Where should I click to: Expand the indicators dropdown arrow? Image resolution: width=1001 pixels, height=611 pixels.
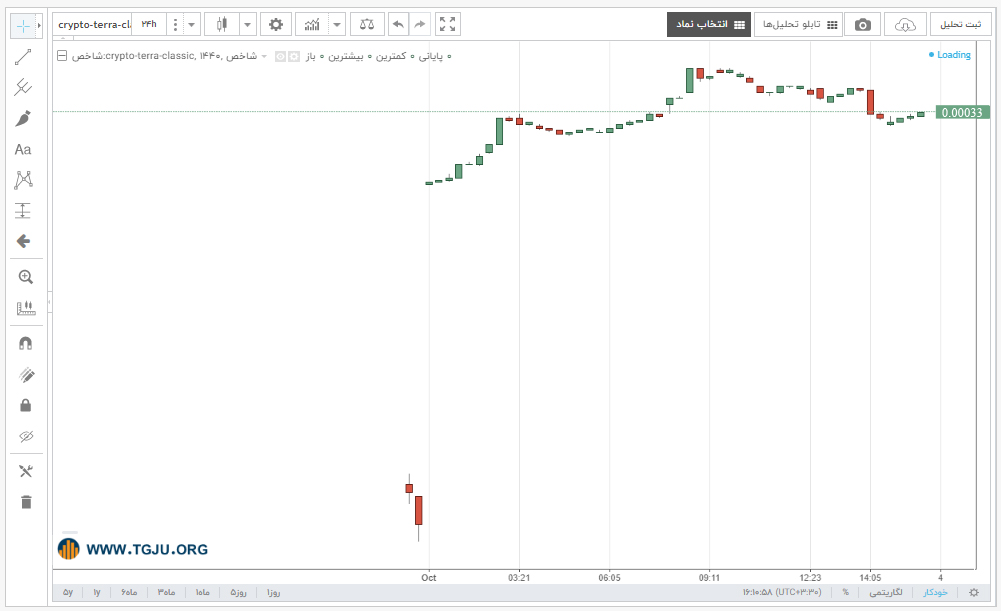click(x=337, y=25)
